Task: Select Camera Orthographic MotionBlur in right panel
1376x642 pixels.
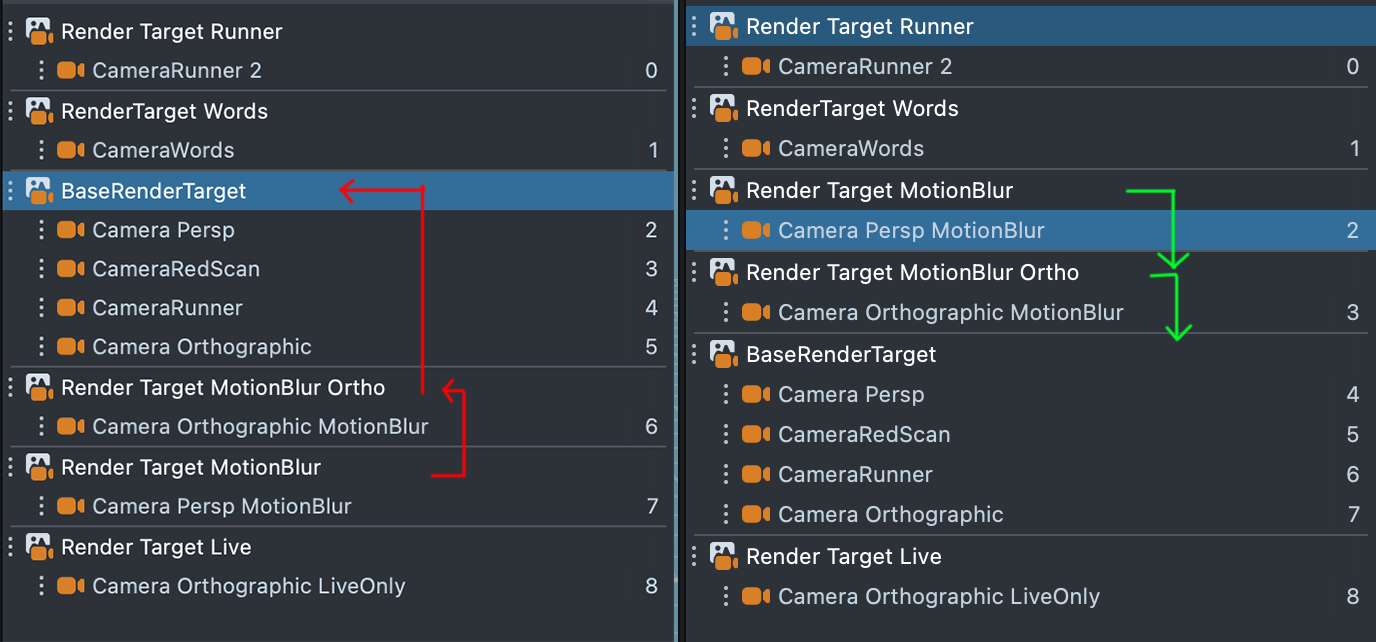Action: tap(950, 313)
